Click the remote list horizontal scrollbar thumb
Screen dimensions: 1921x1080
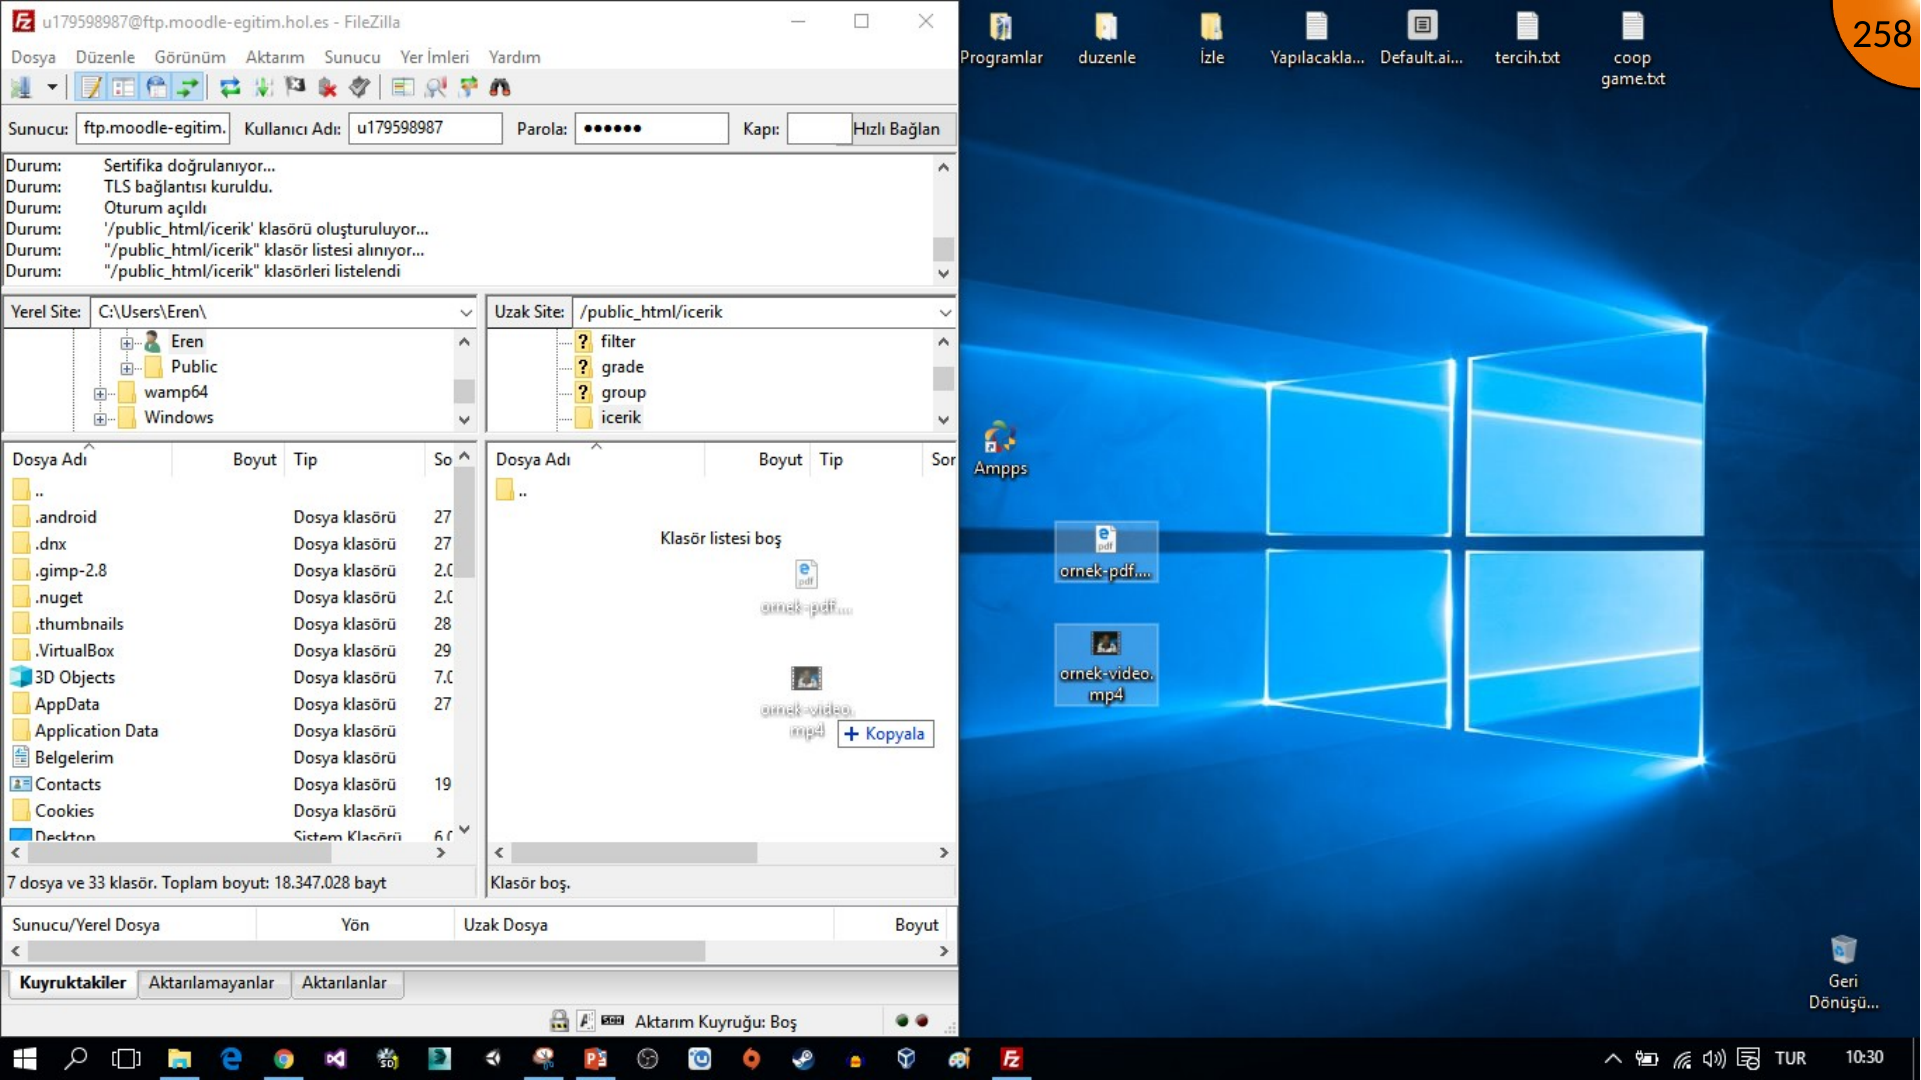634,853
